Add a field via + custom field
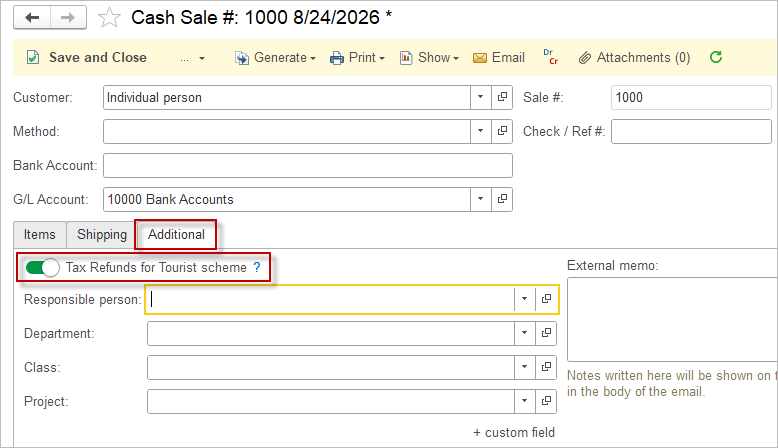This screenshot has height=448, width=778. point(514,432)
